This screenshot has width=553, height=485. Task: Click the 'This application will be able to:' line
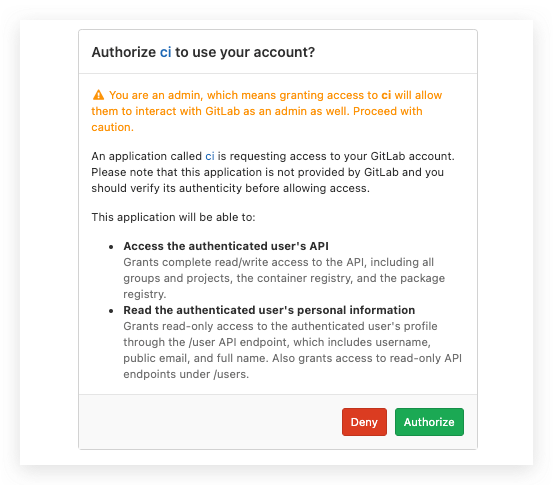point(173,217)
